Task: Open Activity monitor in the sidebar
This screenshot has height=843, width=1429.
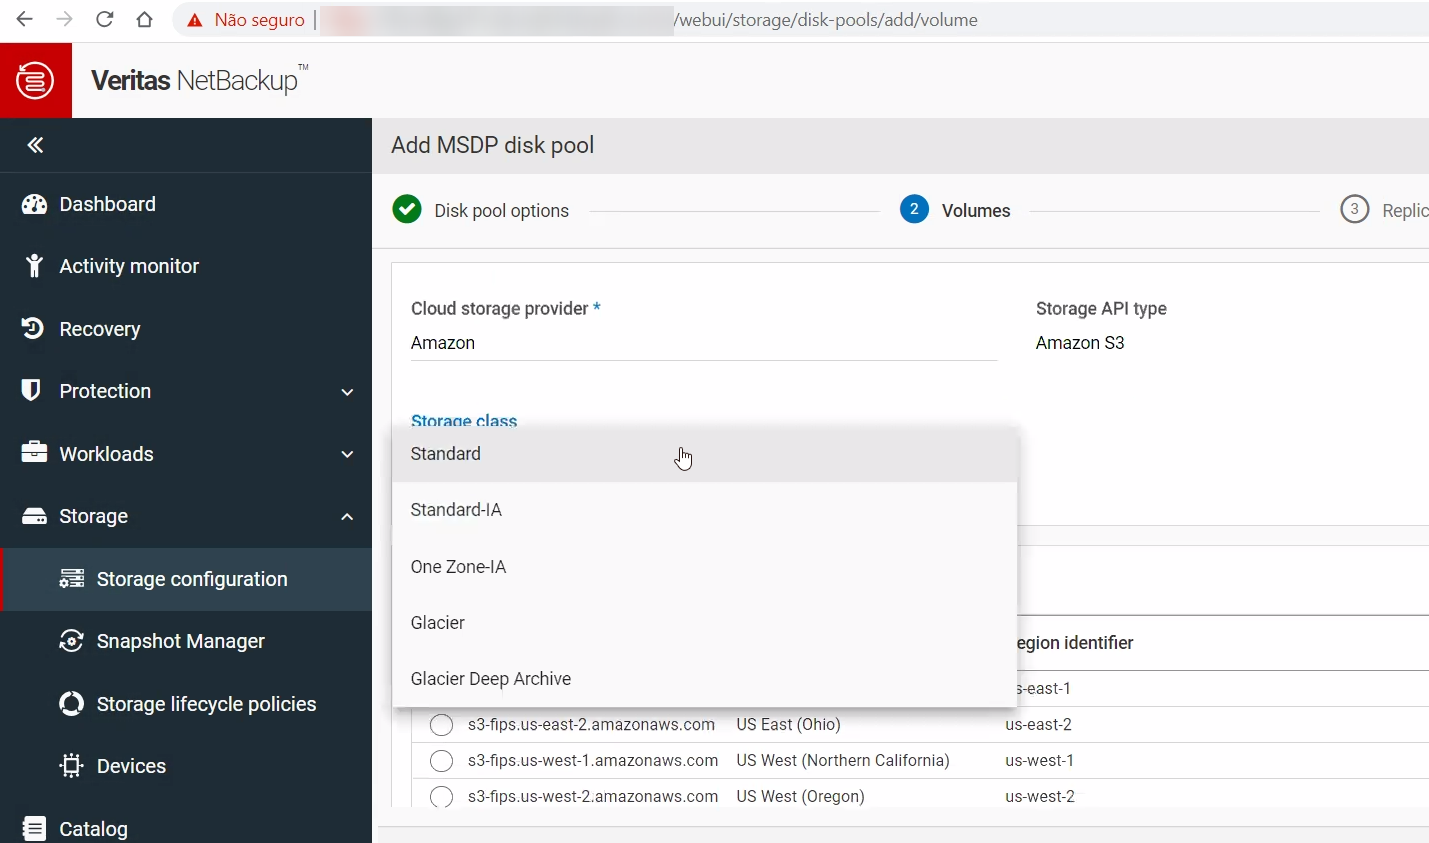Action: pyautogui.click(x=128, y=266)
